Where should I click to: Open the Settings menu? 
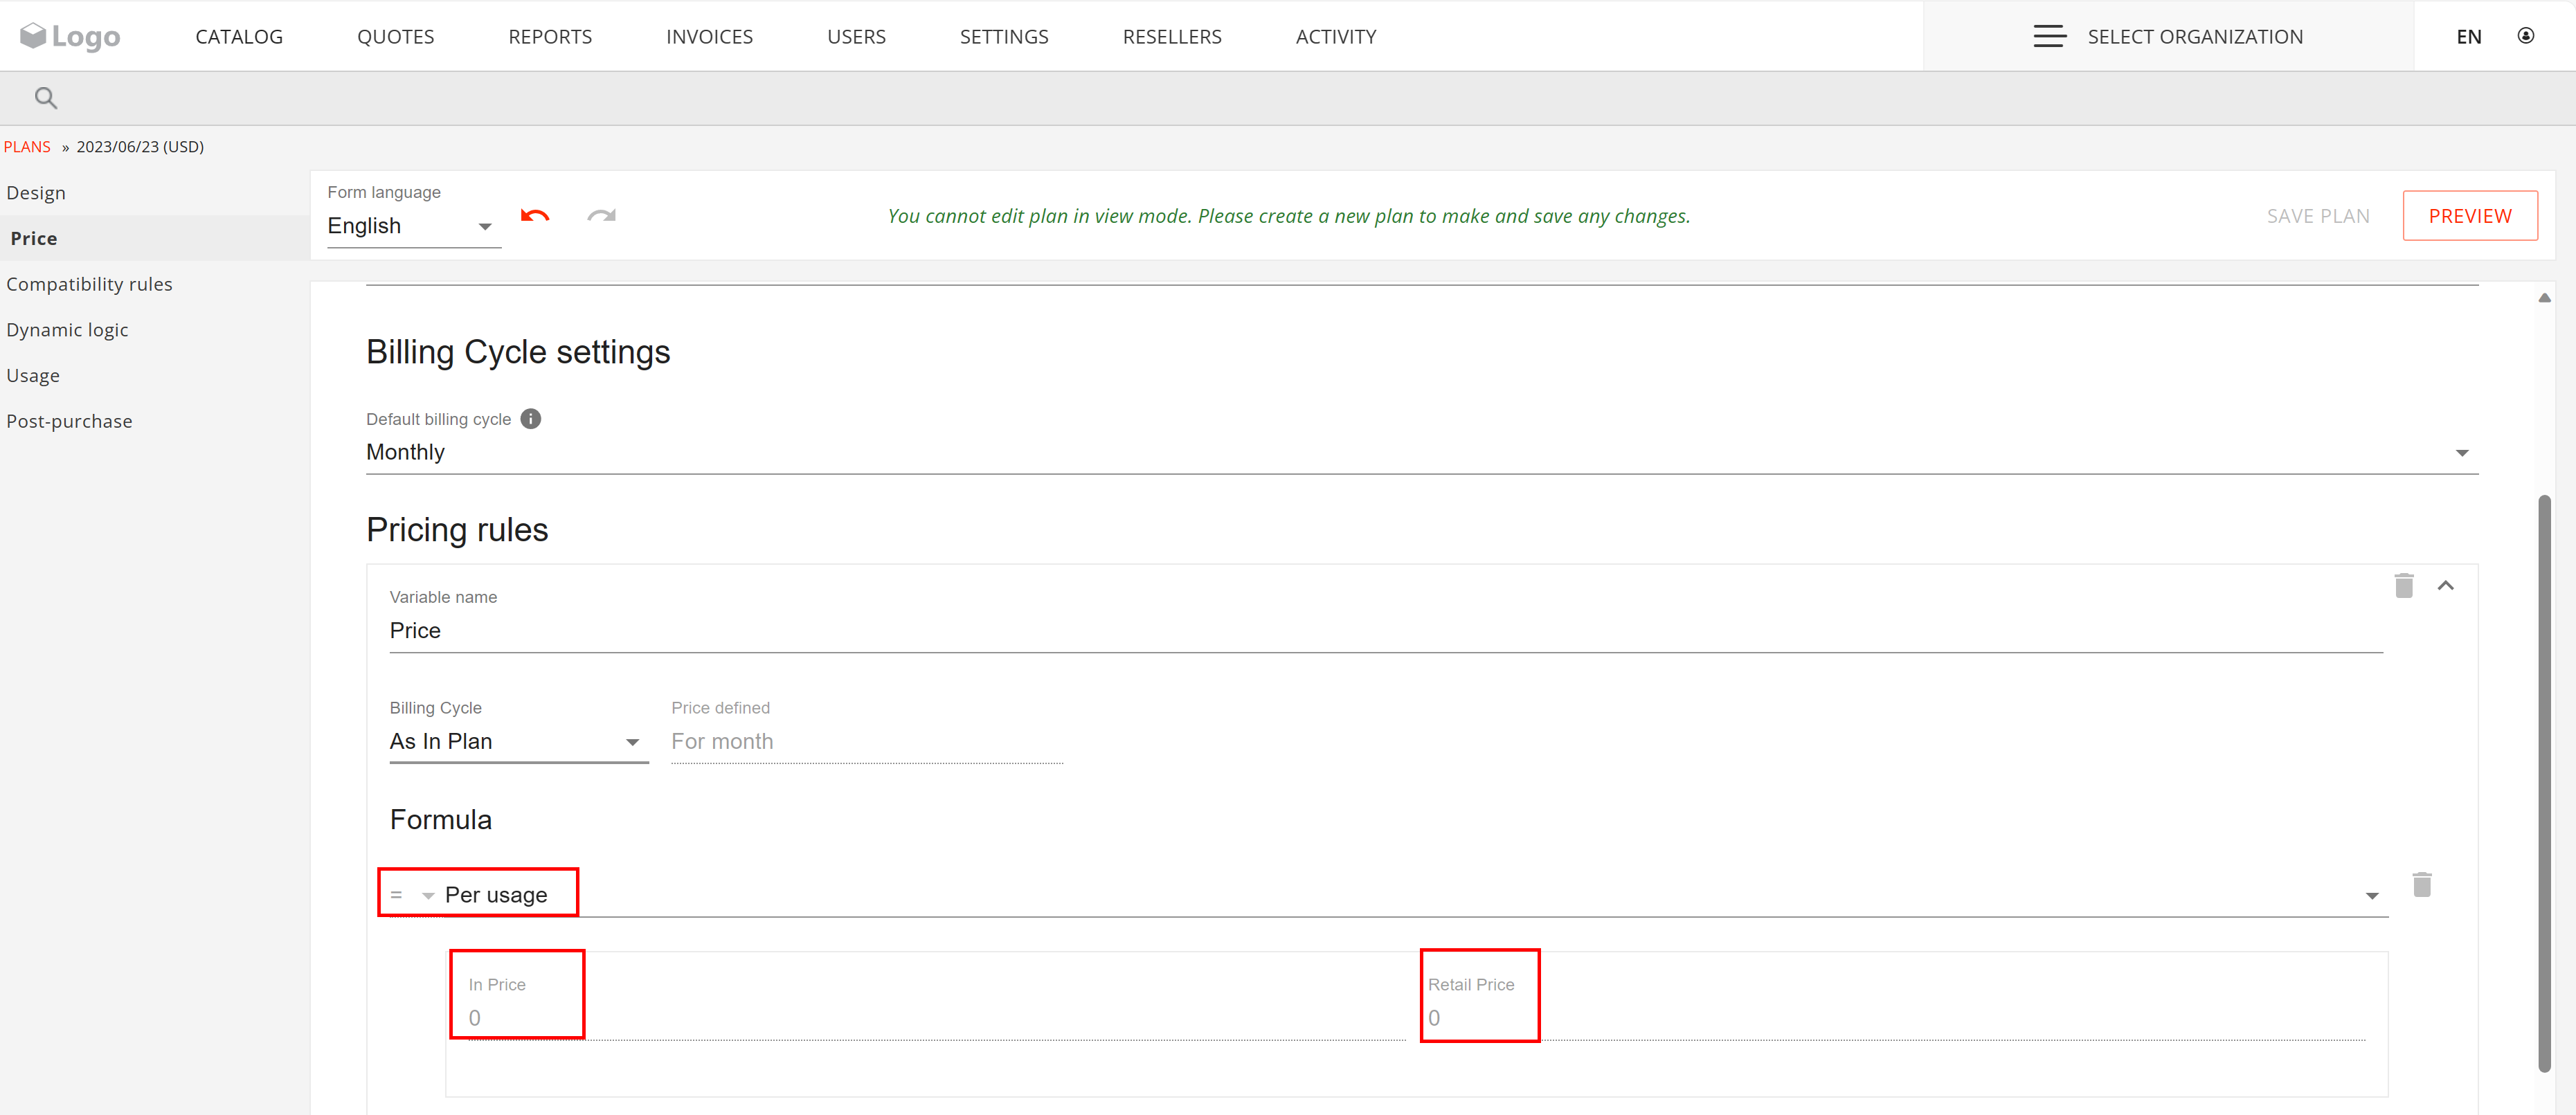pos(1004,36)
